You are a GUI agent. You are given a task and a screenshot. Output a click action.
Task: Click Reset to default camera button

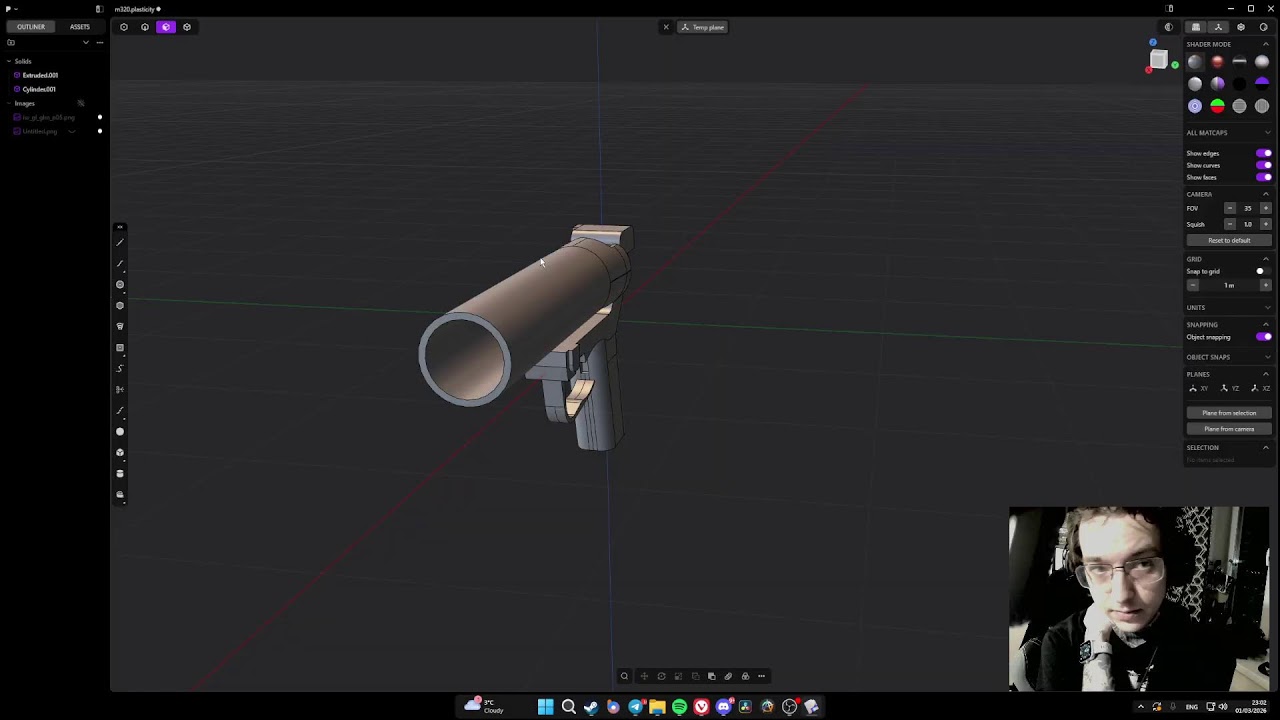(1229, 241)
